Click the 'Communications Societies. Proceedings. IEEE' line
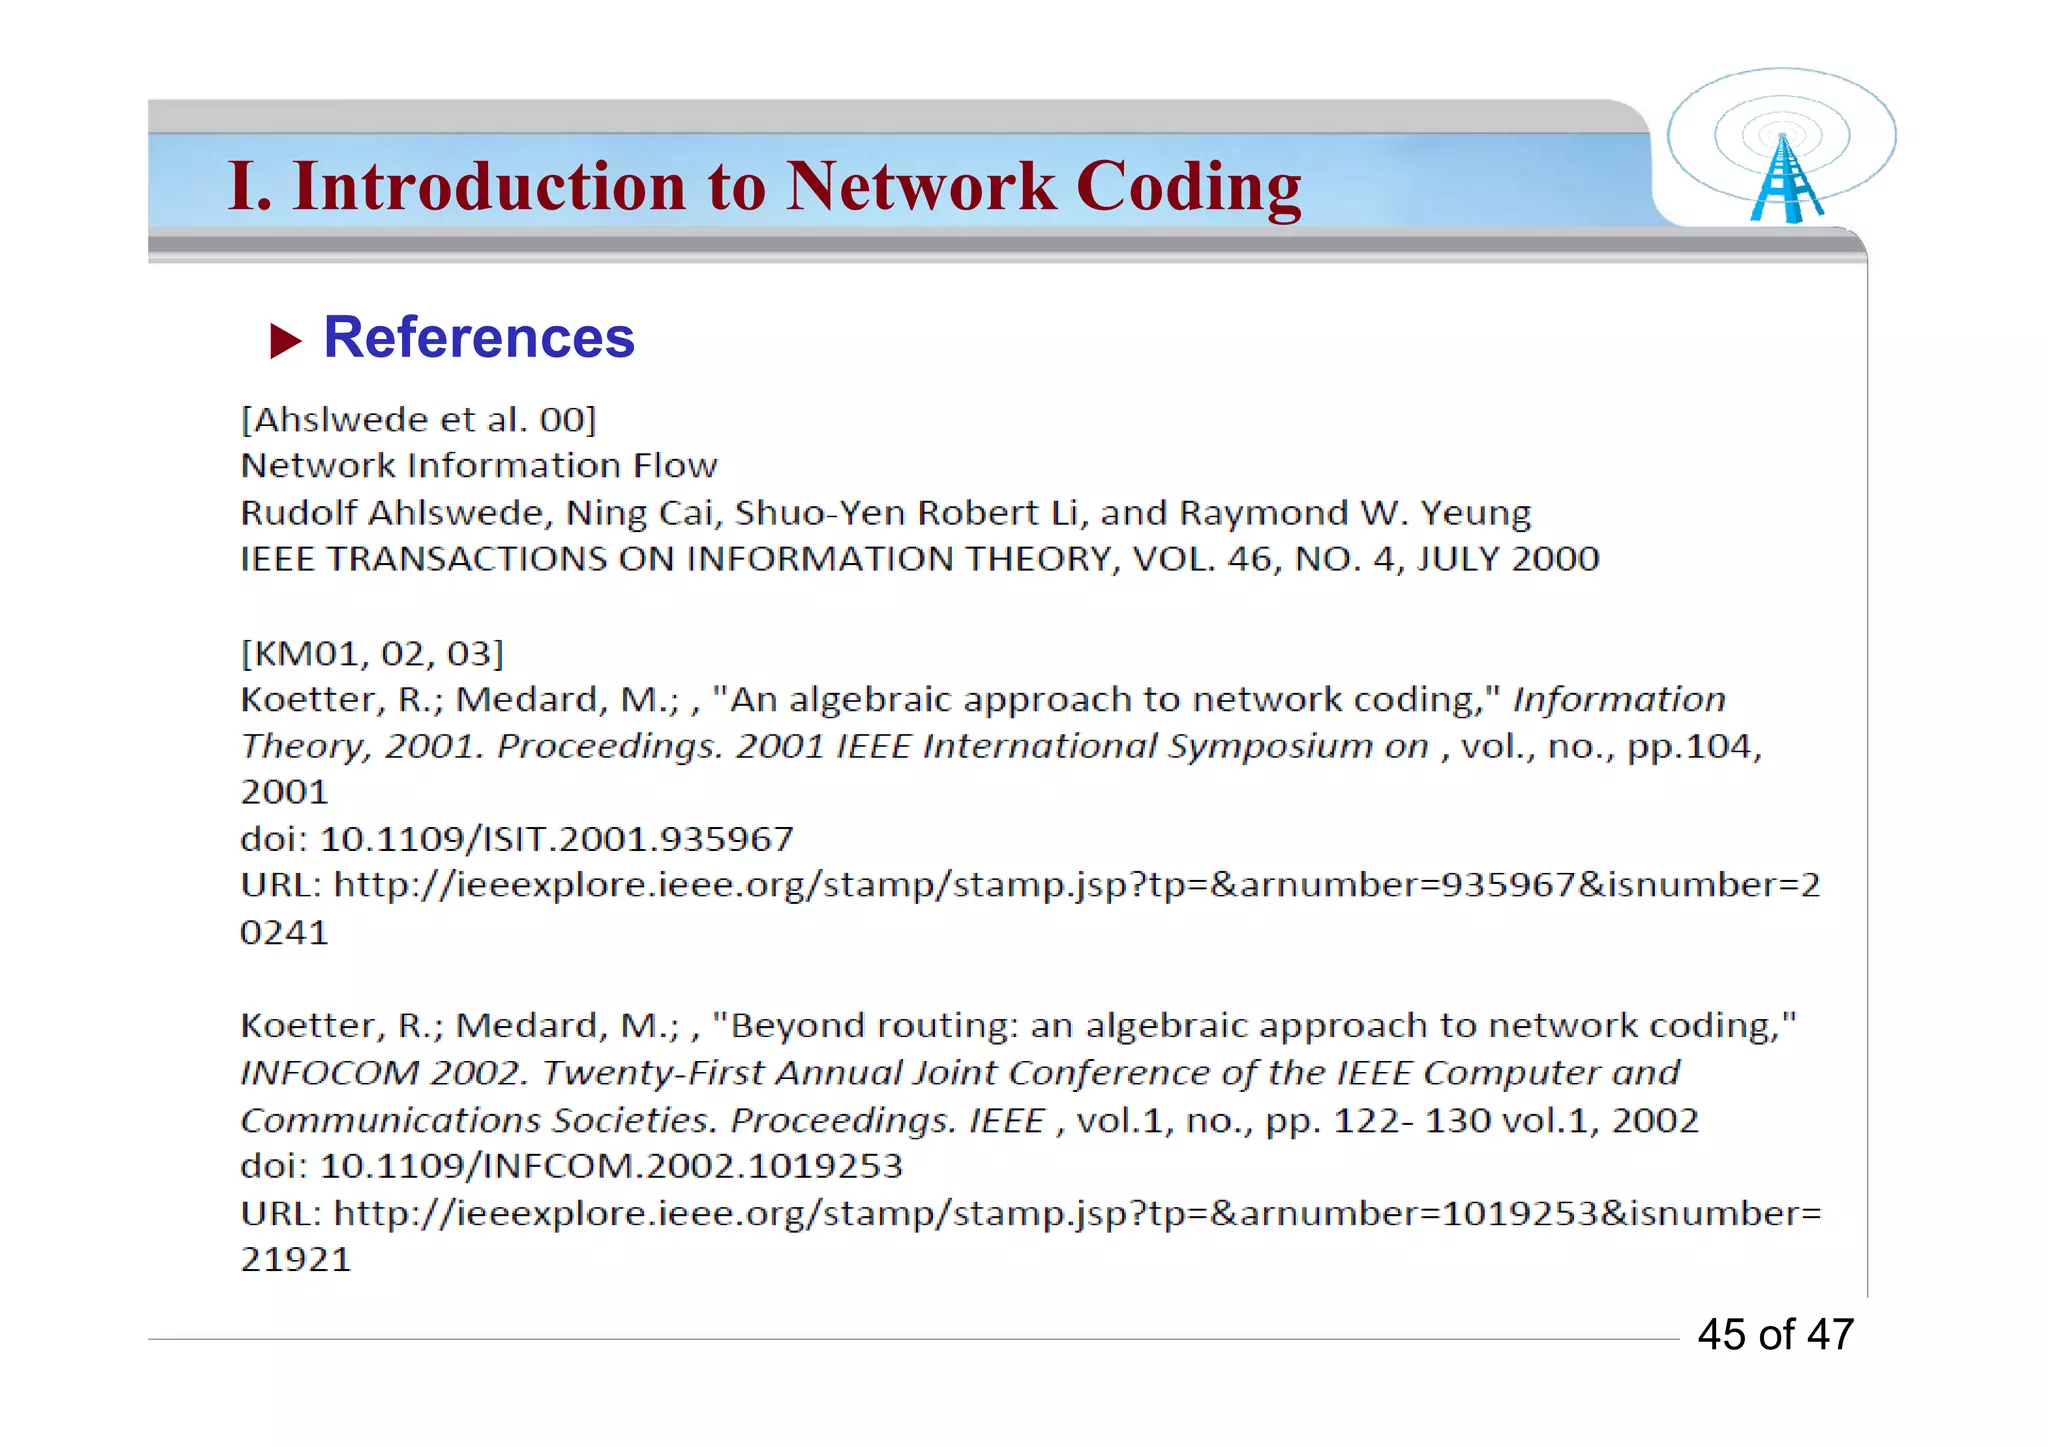The width and height of the screenshot is (2048, 1447). [x=969, y=1121]
